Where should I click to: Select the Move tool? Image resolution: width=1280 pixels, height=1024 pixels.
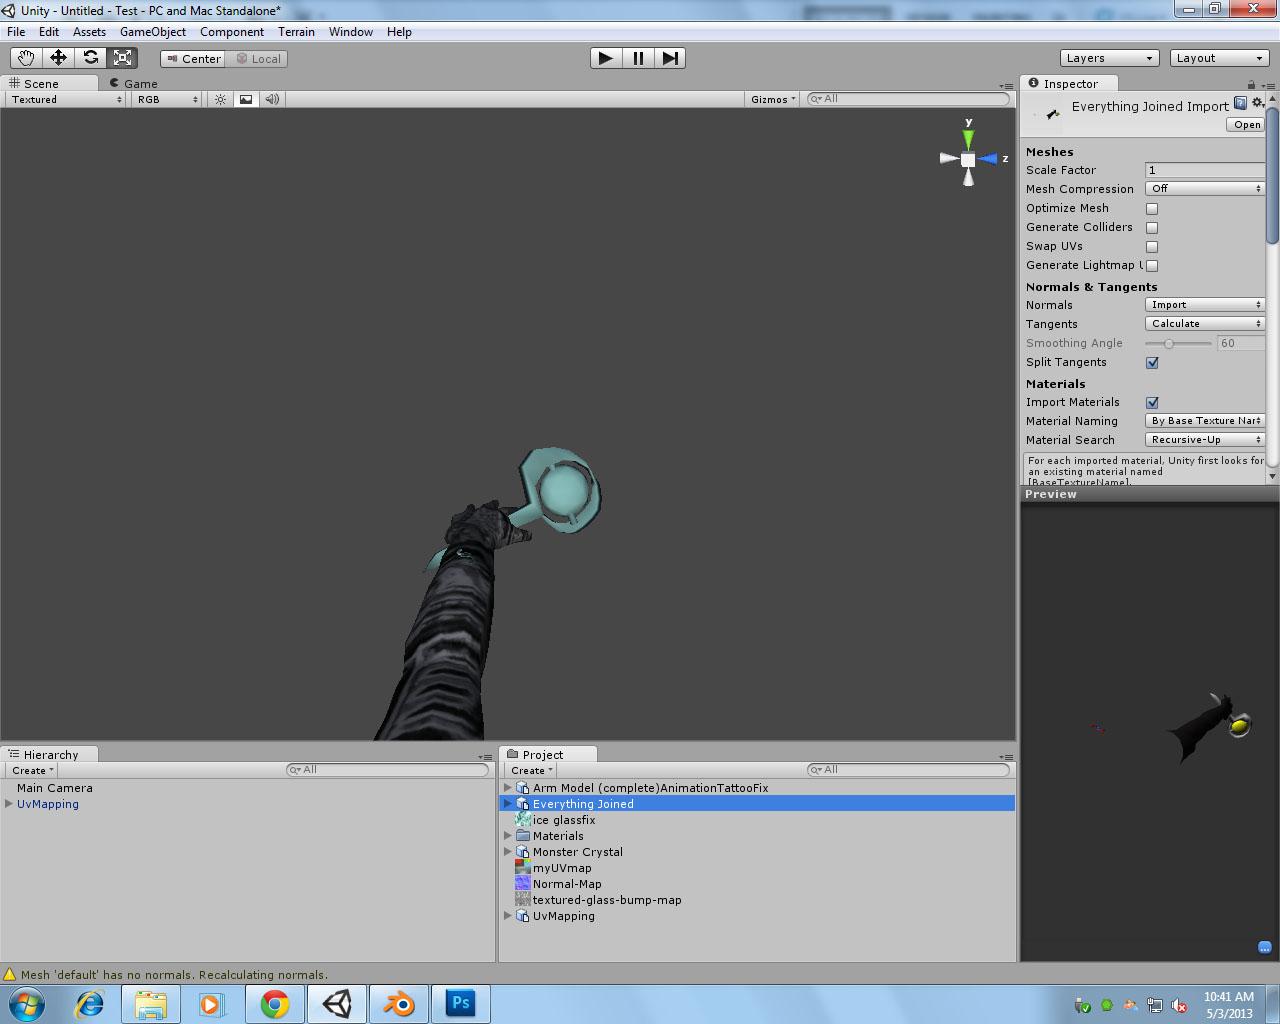click(x=58, y=58)
